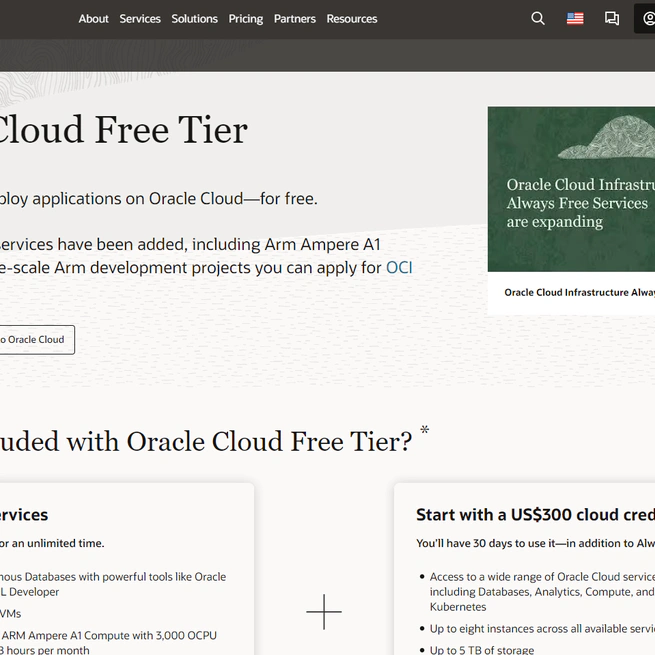
Task: Open the green Always Free Services thumbnail
Action: [571, 189]
